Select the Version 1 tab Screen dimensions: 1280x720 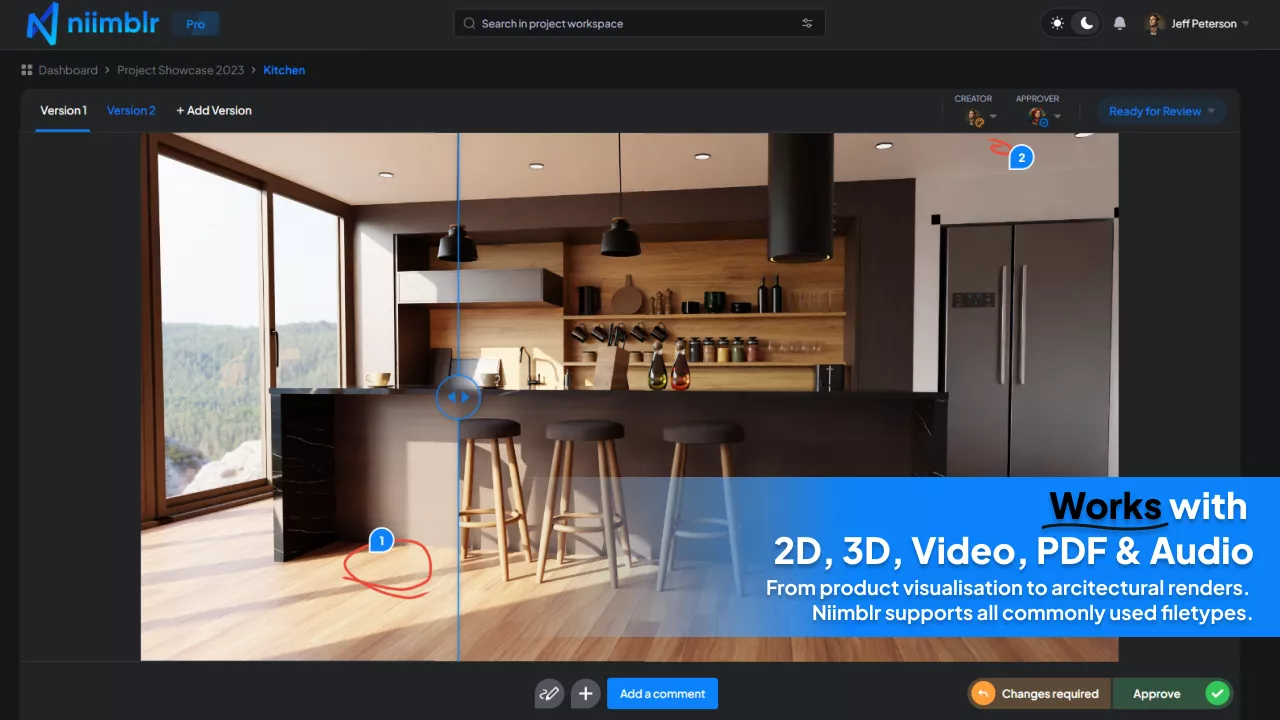(x=63, y=111)
